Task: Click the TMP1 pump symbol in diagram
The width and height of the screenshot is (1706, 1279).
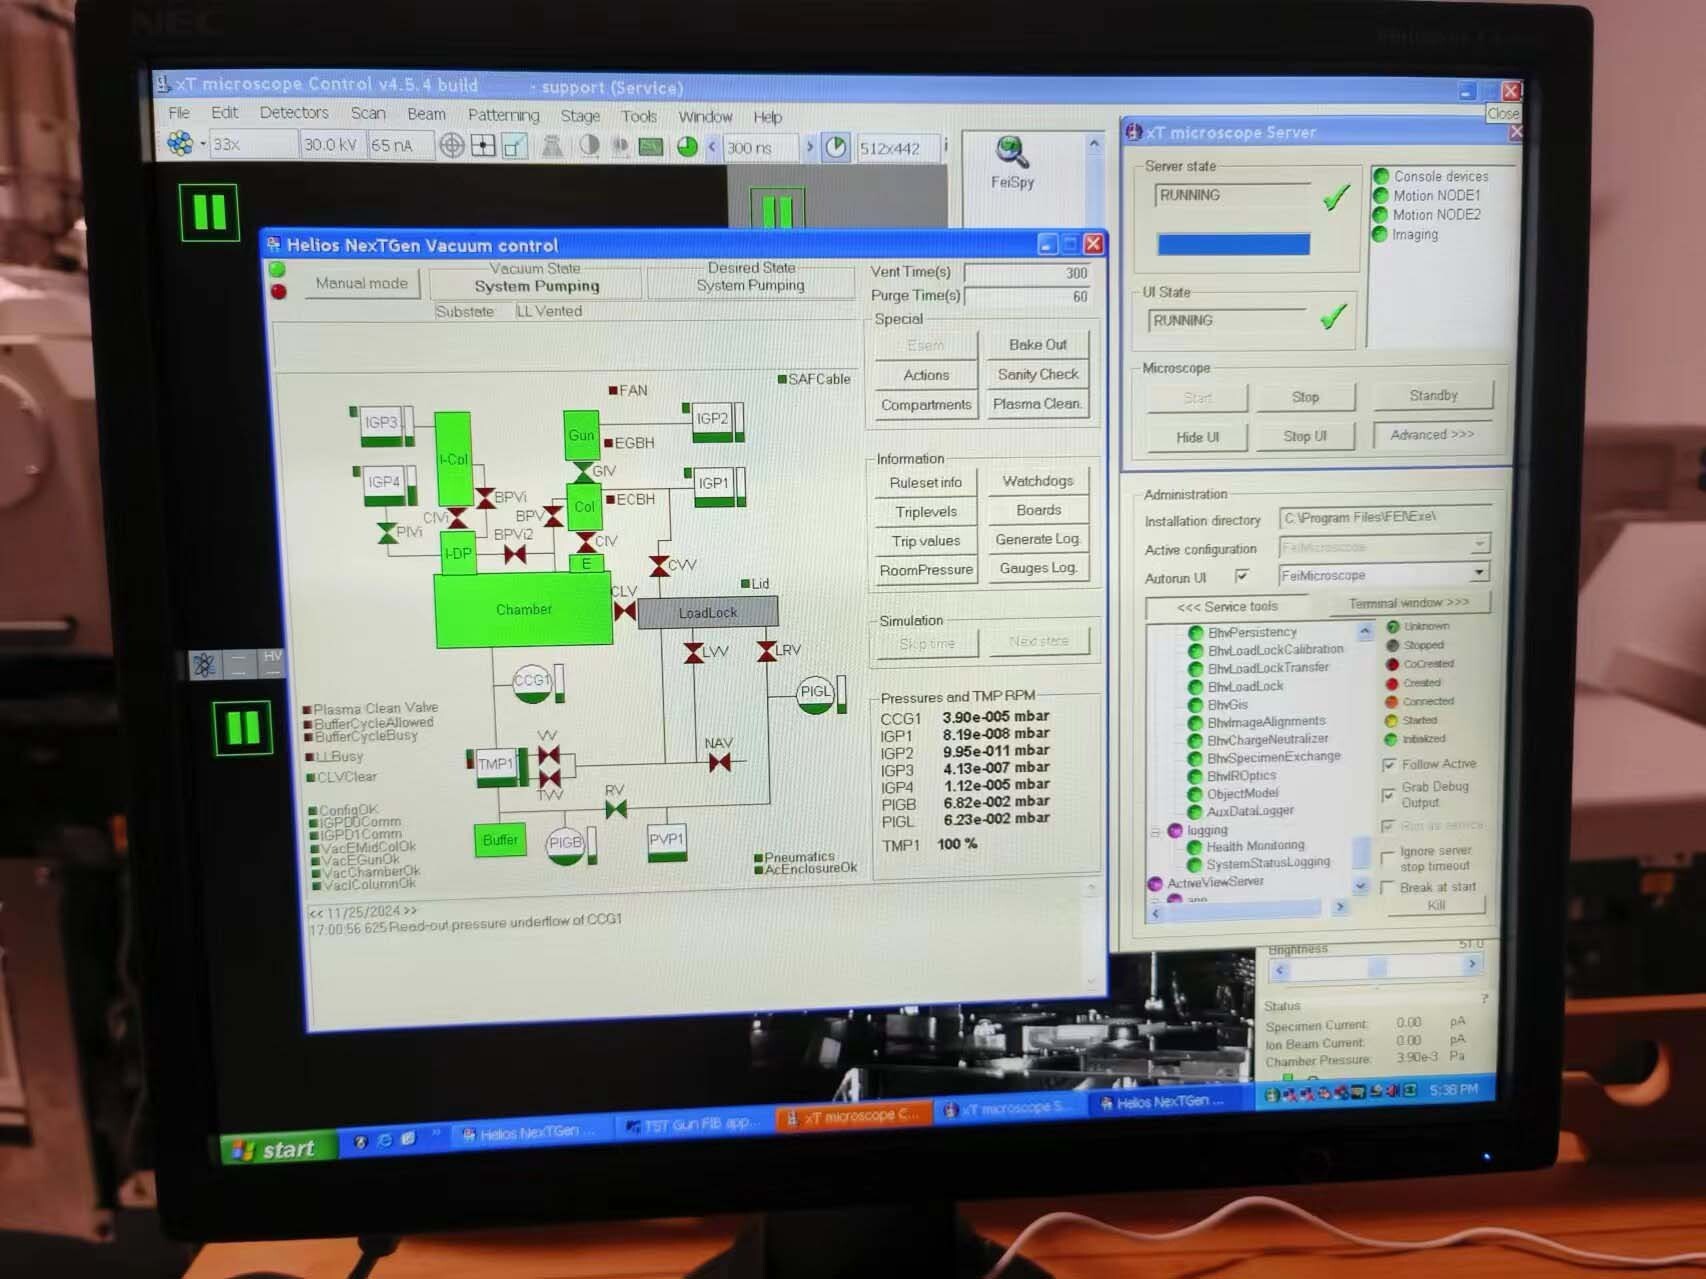Action: click(496, 766)
